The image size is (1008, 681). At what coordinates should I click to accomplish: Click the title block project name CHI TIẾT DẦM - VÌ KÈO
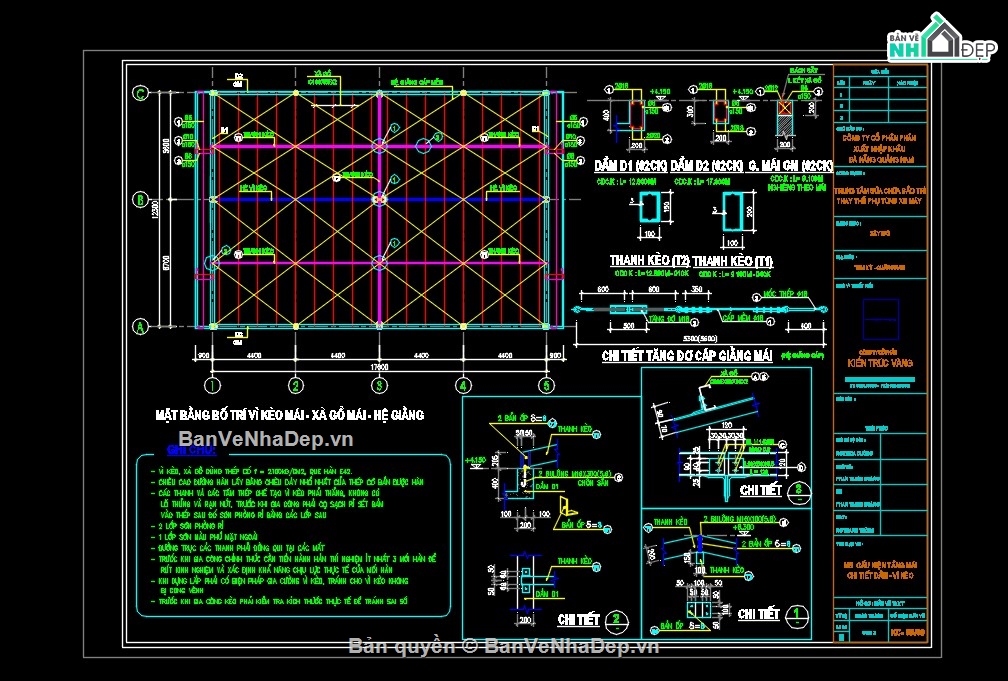pos(880,576)
